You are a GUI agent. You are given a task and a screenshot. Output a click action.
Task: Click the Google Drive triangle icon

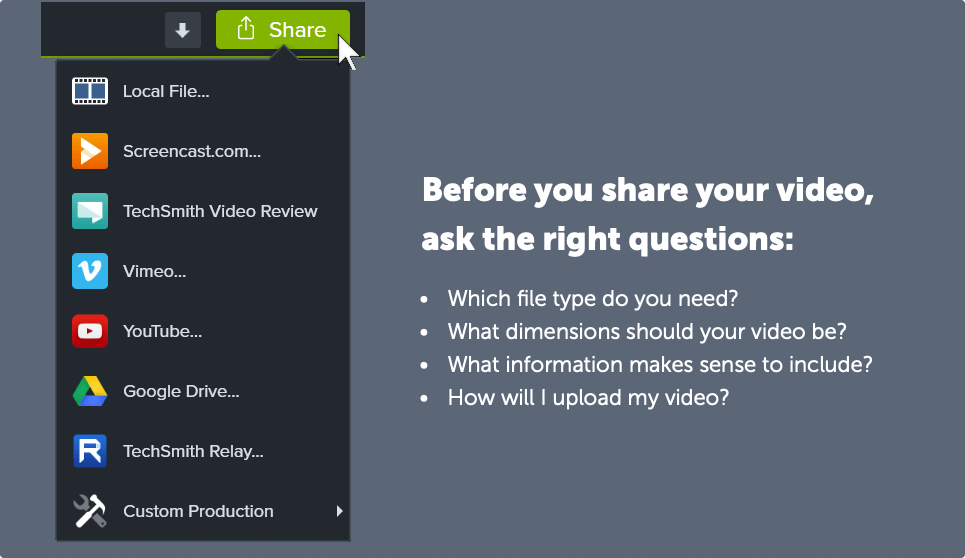pyautogui.click(x=90, y=391)
